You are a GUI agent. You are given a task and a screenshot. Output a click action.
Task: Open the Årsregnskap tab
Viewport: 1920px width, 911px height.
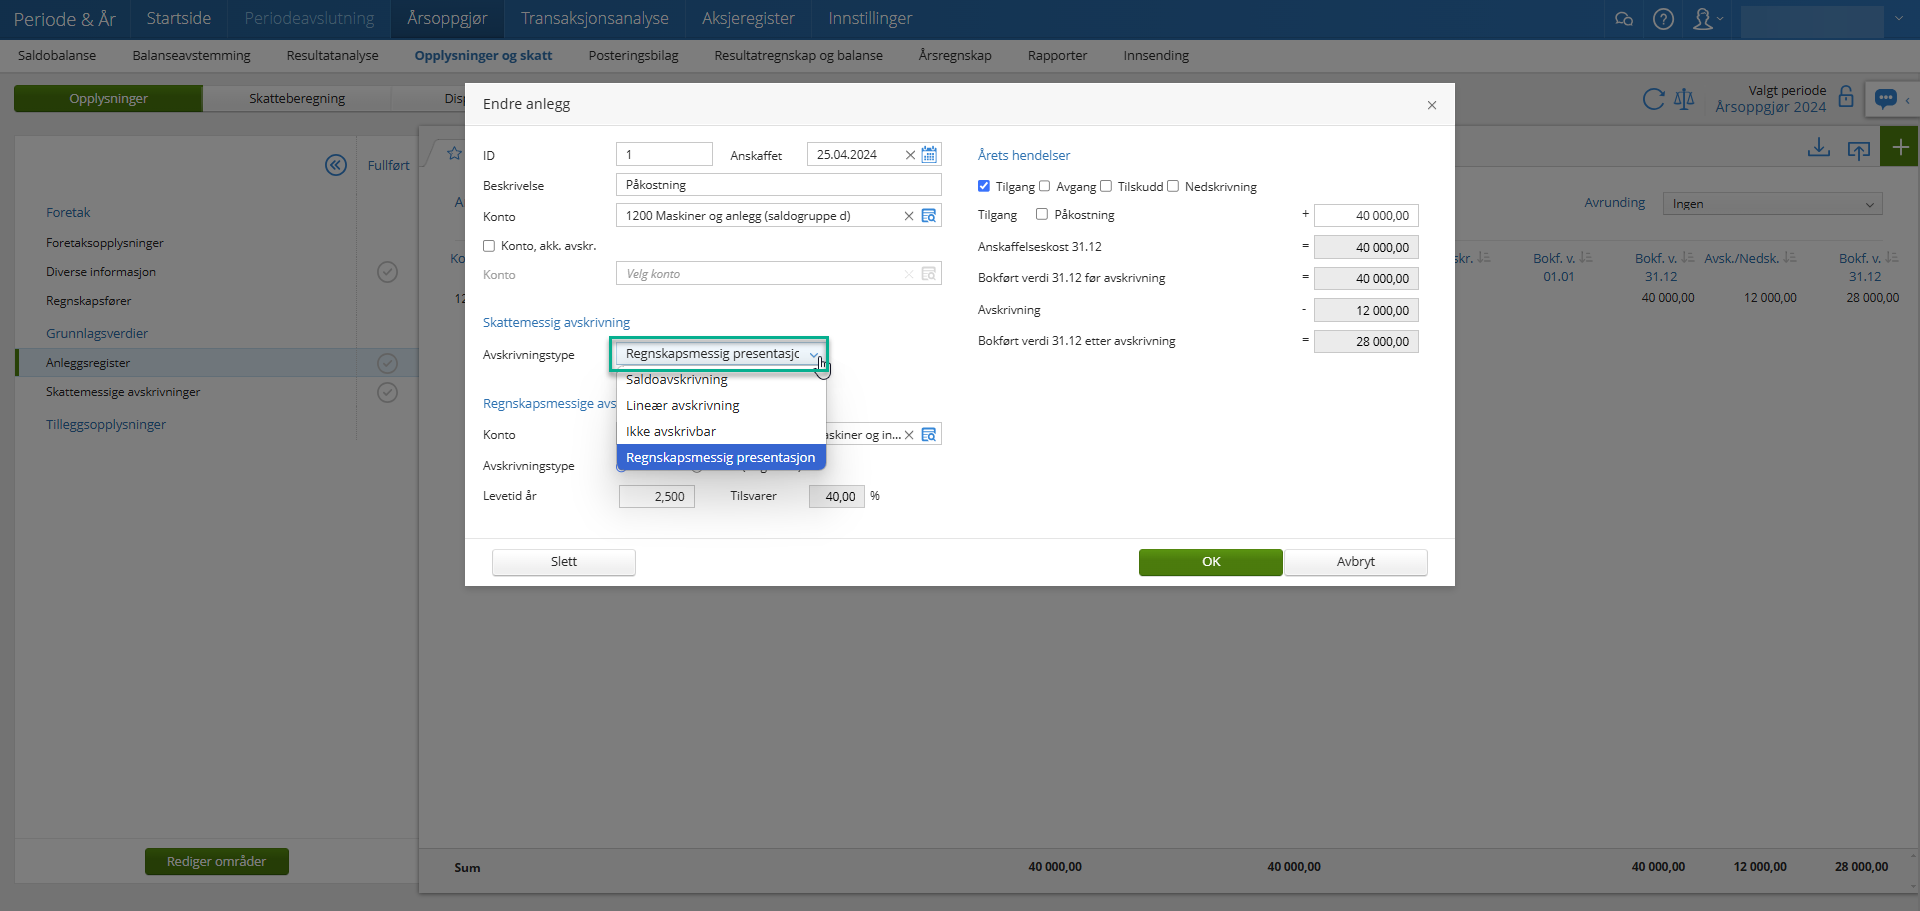[x=955, y=56]
